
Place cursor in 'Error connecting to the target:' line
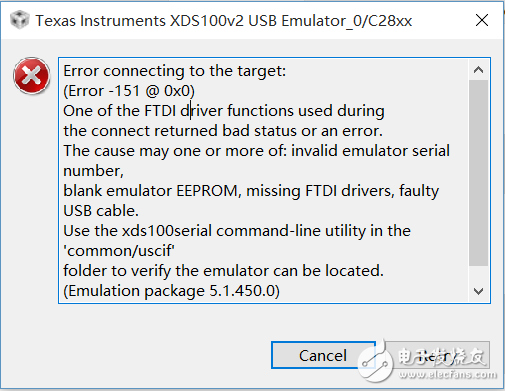pos(175,71)
